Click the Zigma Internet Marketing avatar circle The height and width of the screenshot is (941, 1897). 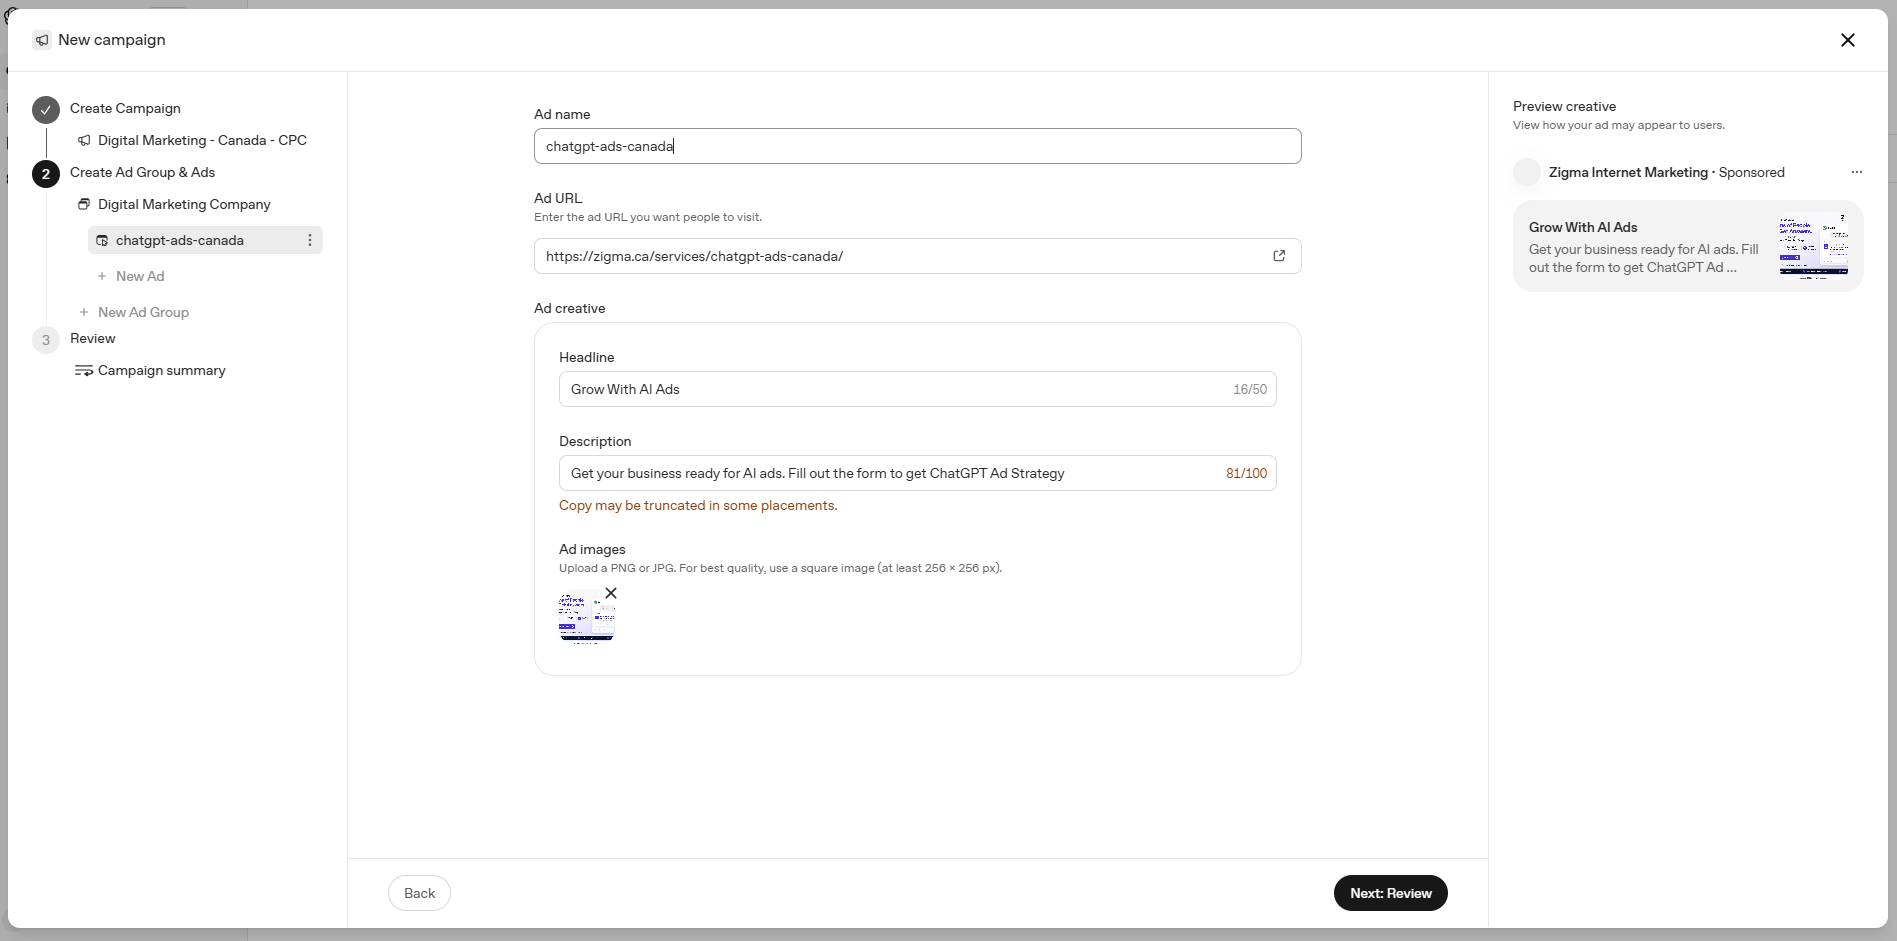coord(1527,172)
